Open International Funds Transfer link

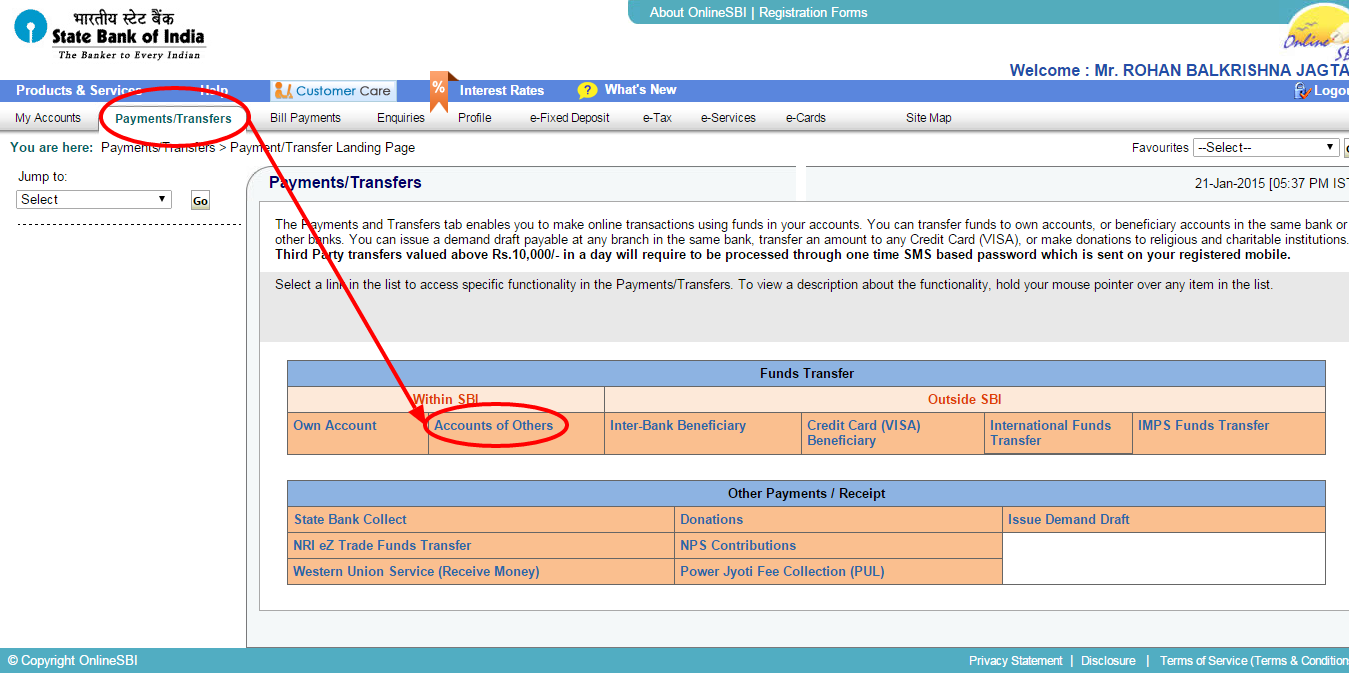(x=1051, y=433)
